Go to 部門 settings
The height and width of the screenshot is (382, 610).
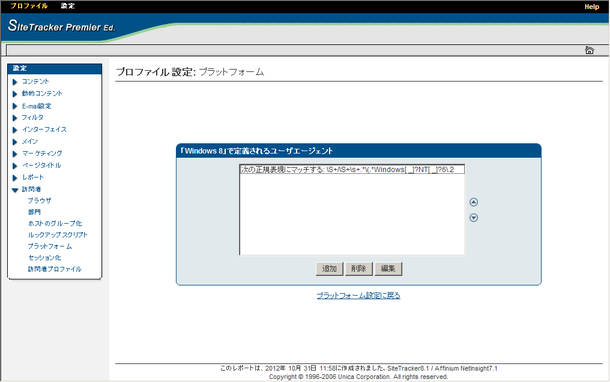(x=34, y=212)
